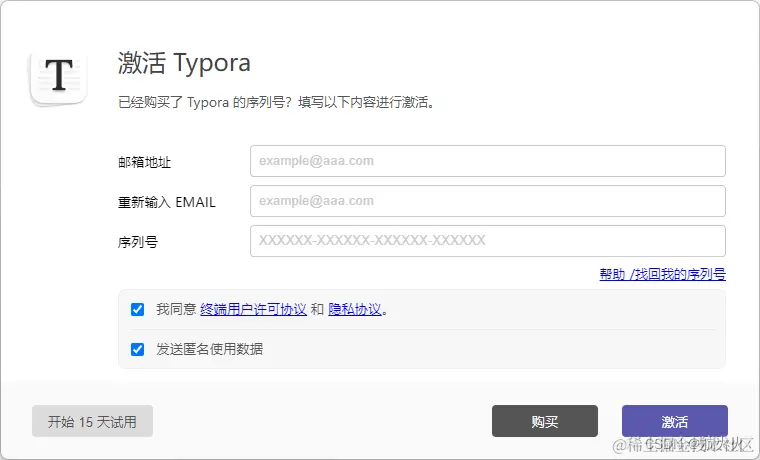Viewport: 760px width, 460px height.
Task: Click the 发送匿名使用数据 label text
Action: [x=209, y=349]
